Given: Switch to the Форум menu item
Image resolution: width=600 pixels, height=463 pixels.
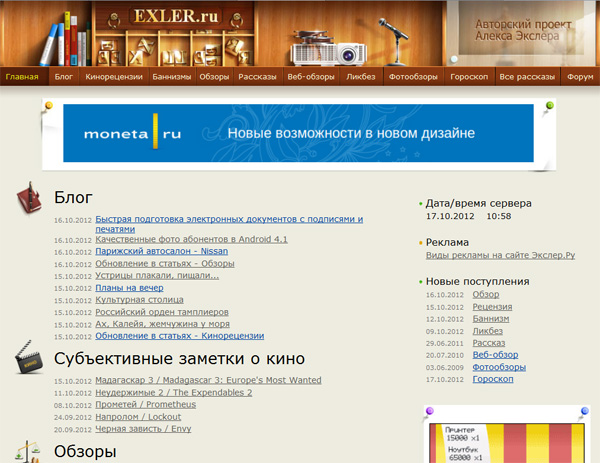Looking at the screenshot, I should coord(580,76).
